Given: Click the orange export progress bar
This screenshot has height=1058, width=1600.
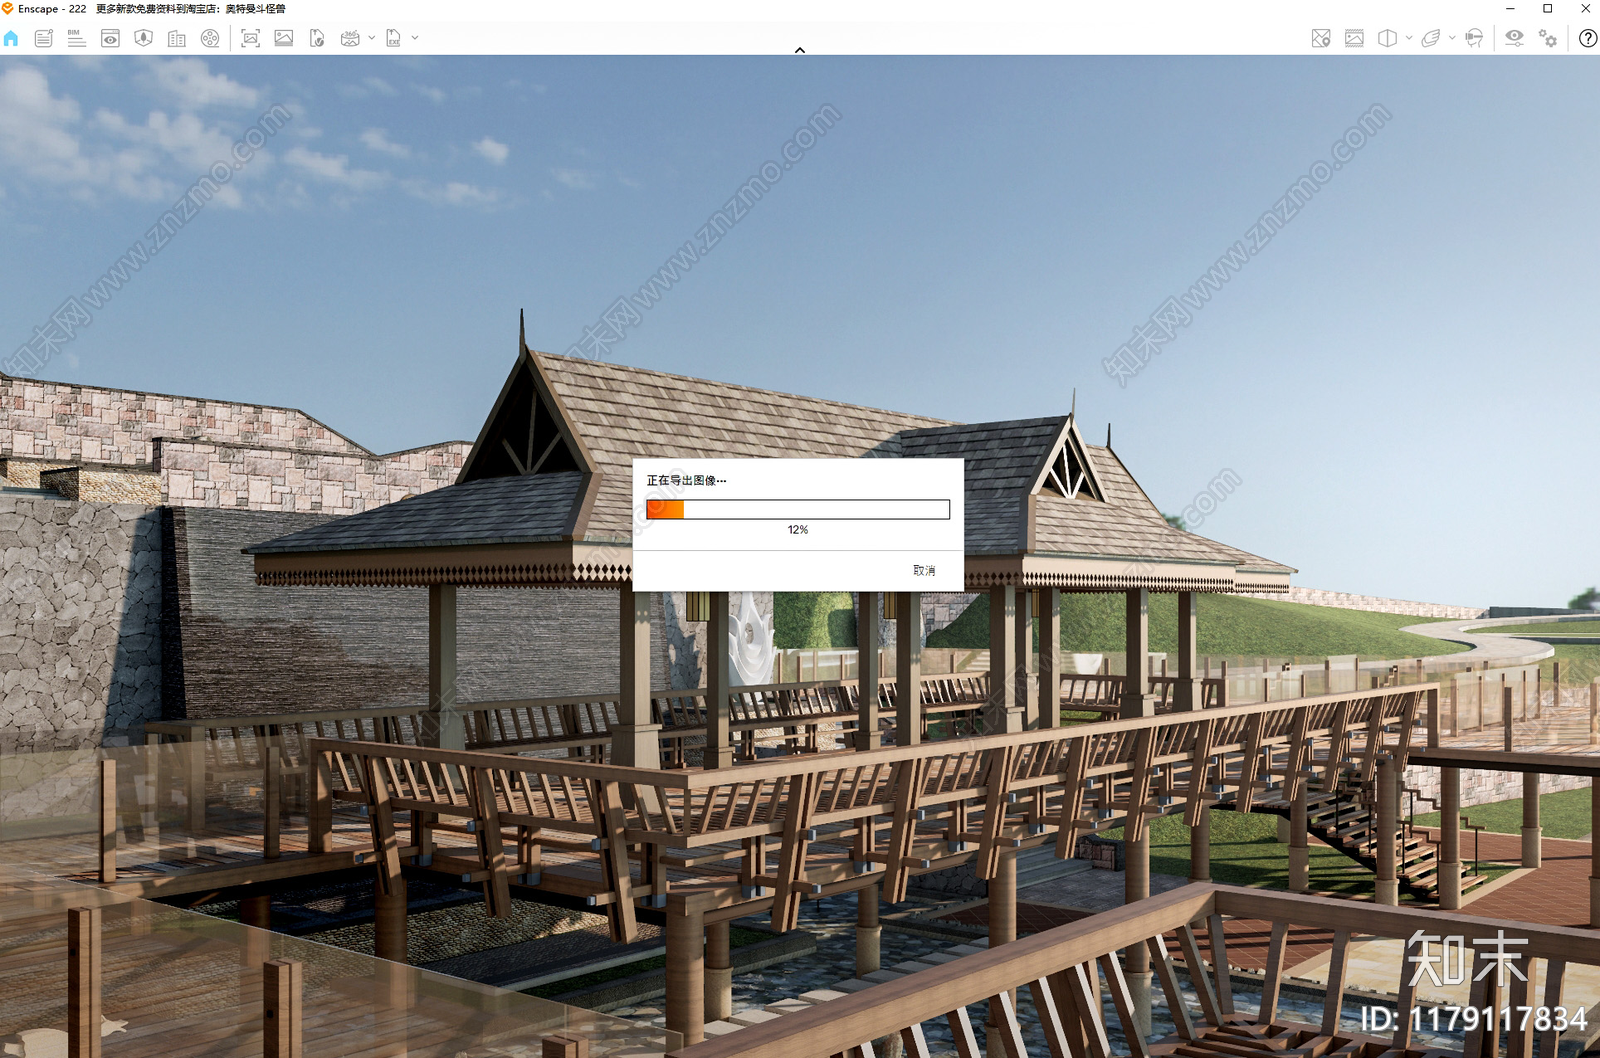Looking at the screenshot, I should tap(798, 510).
